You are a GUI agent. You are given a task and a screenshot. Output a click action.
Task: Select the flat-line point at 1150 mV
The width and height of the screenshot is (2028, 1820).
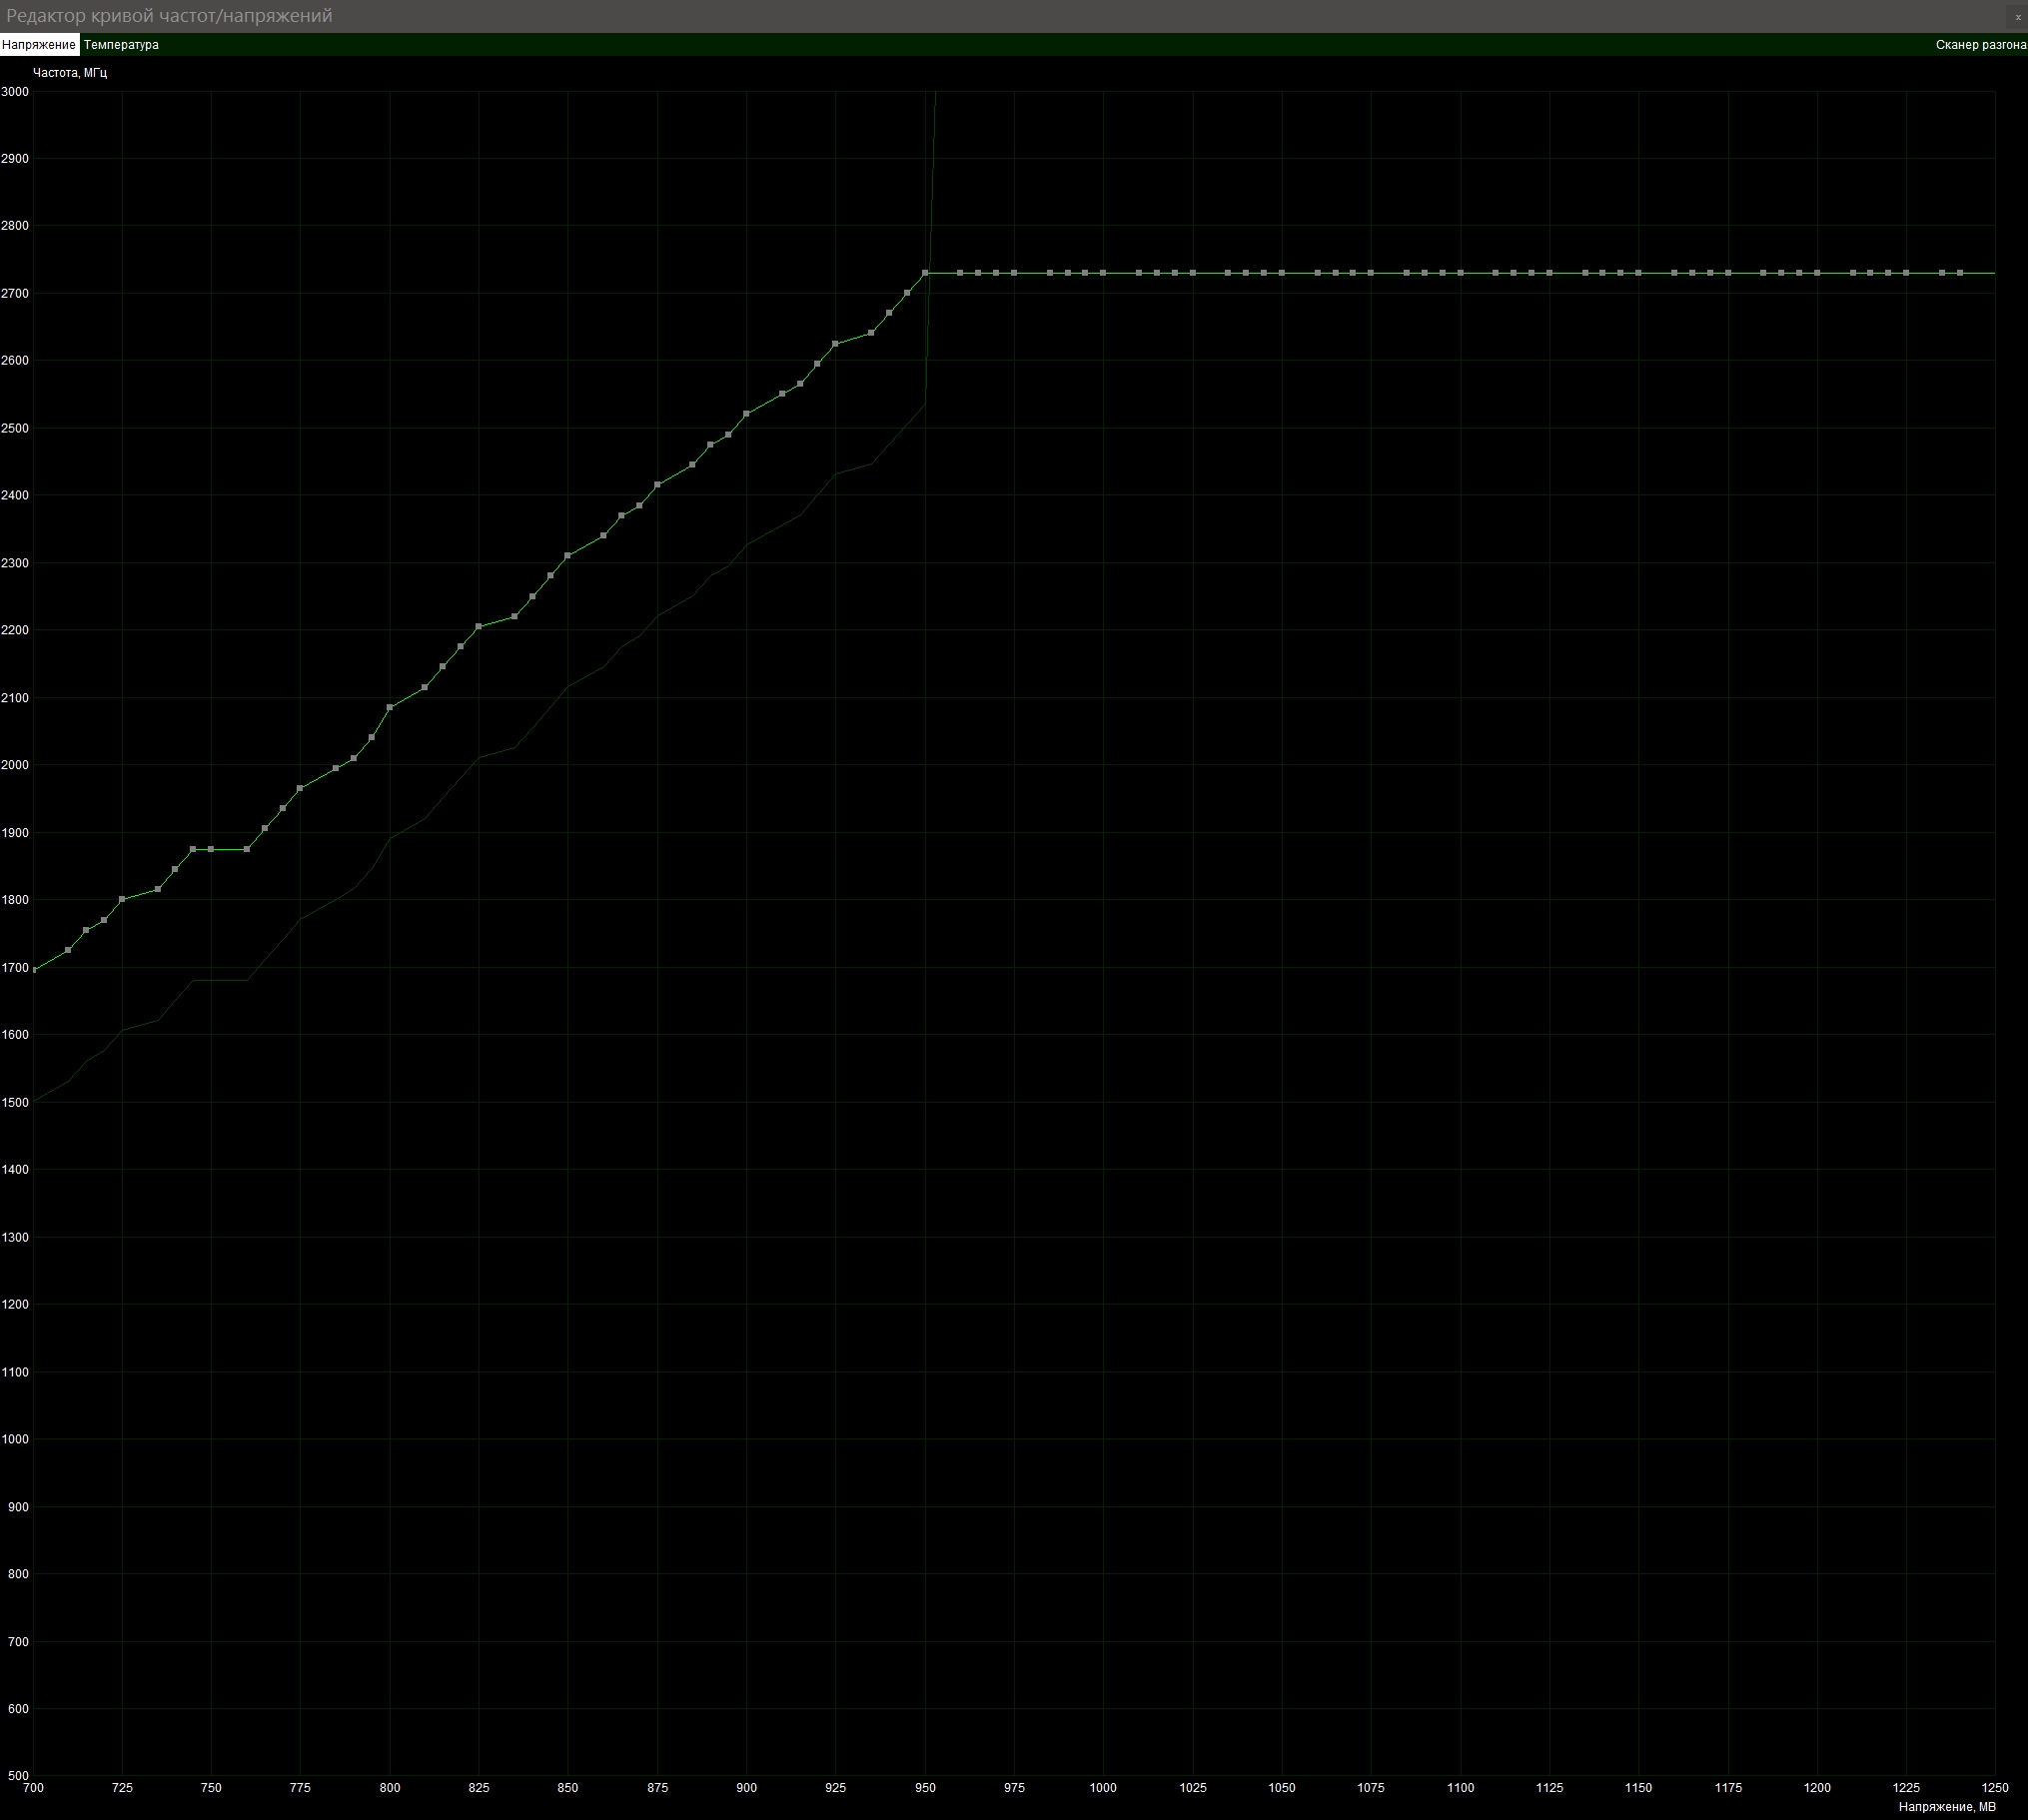1638,273
